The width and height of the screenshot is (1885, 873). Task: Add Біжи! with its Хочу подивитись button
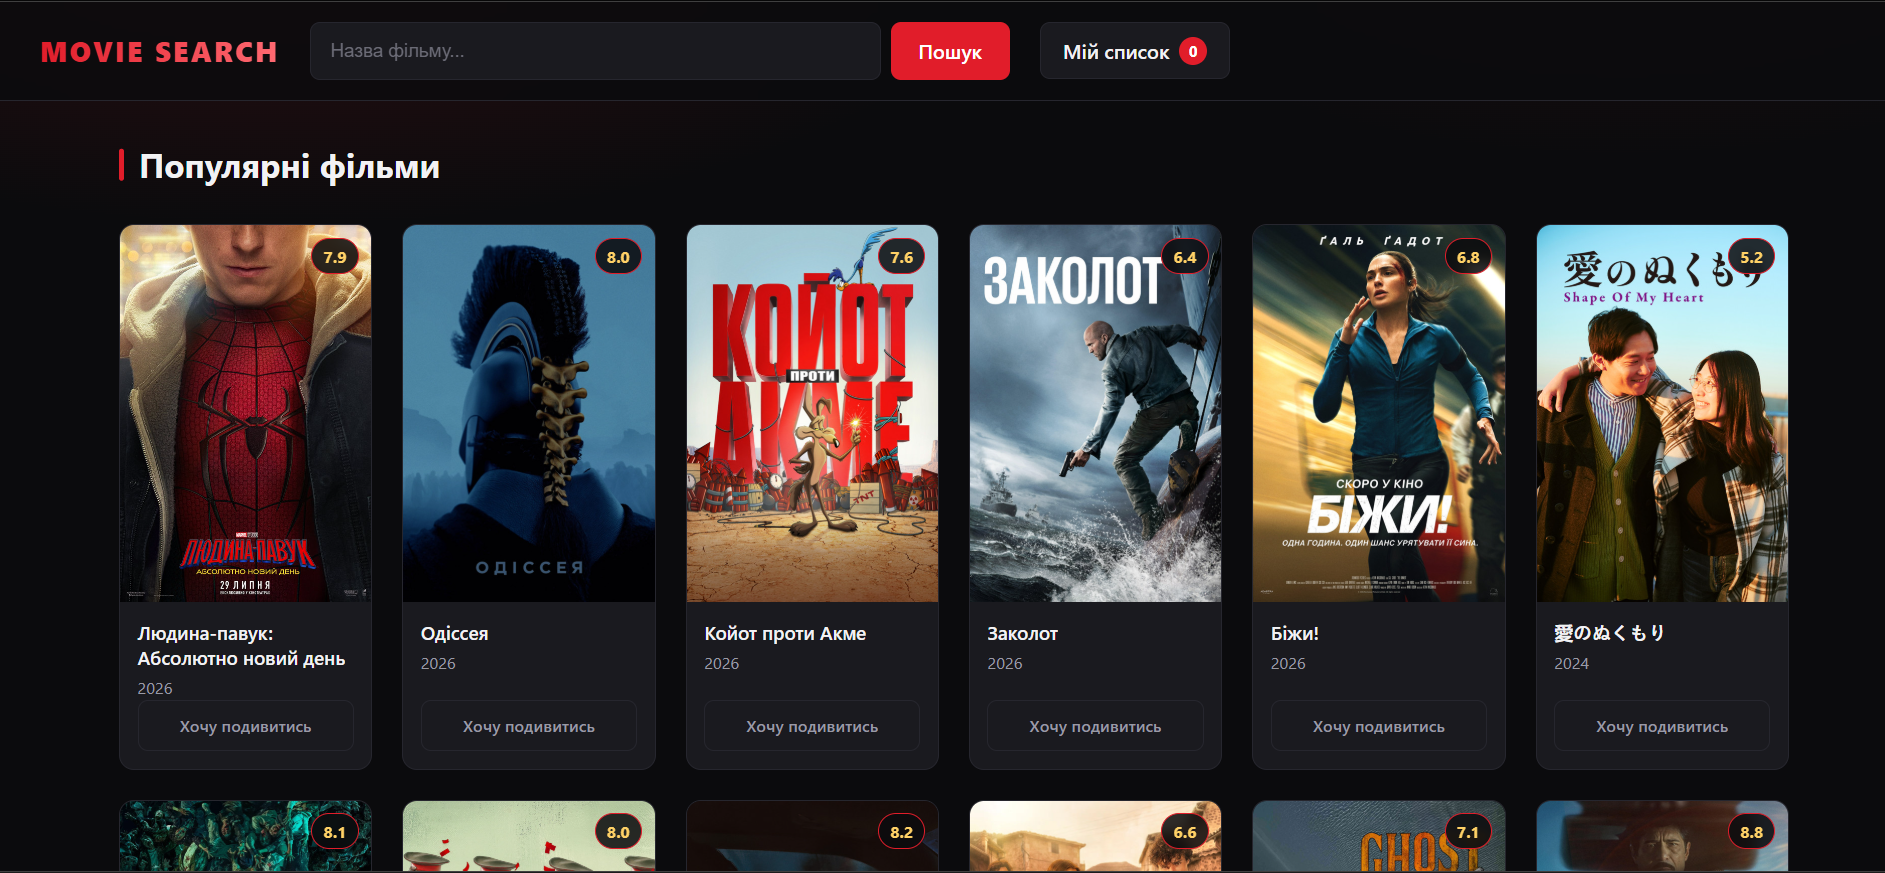coord(1379,726)
